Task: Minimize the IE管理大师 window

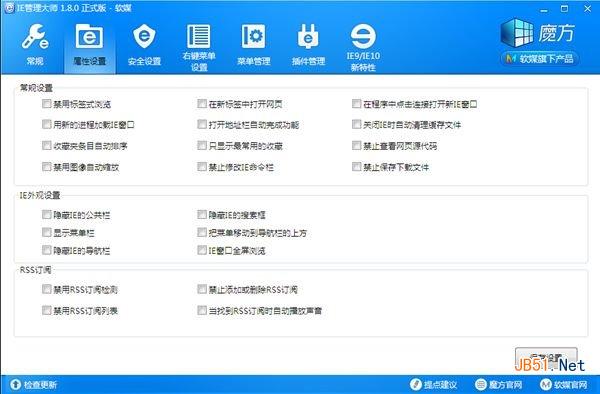Action: coord(544,9)
